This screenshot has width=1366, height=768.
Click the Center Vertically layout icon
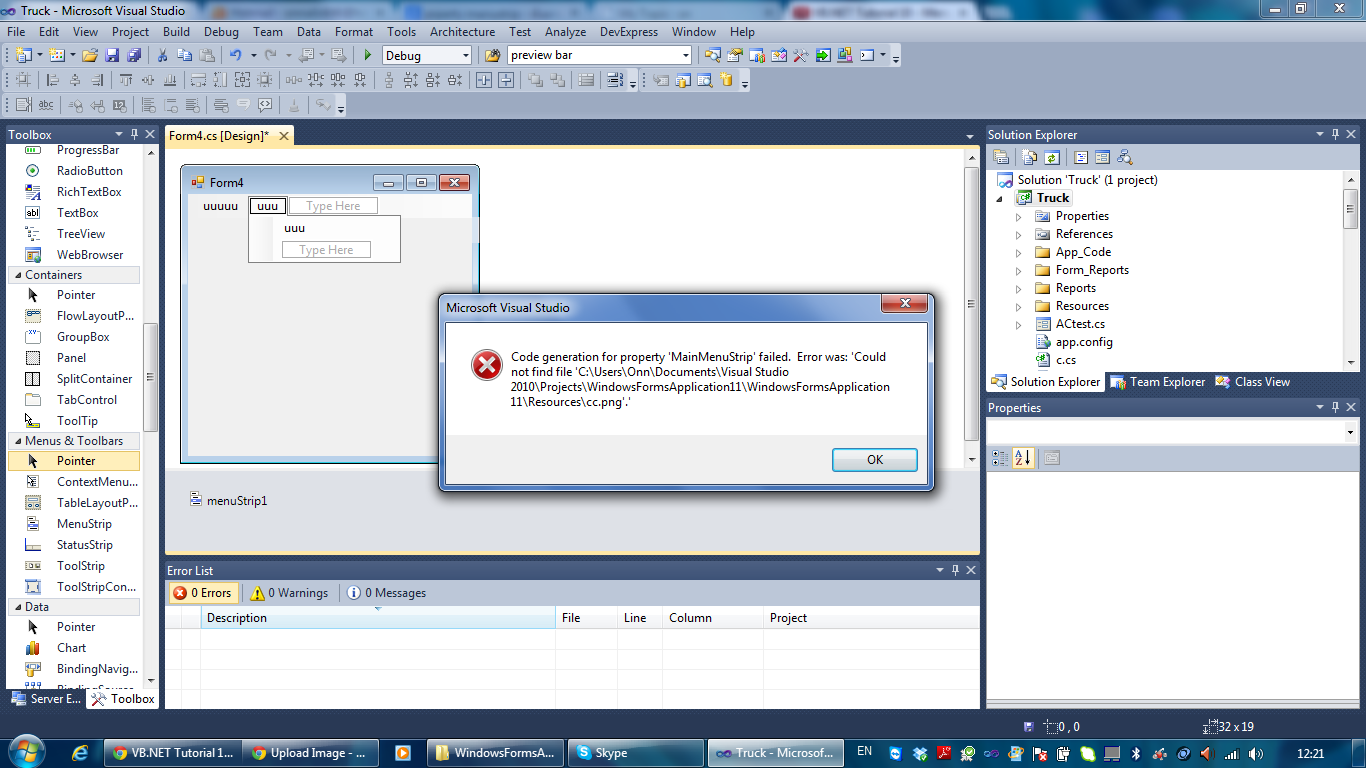(x=506, y=80)
